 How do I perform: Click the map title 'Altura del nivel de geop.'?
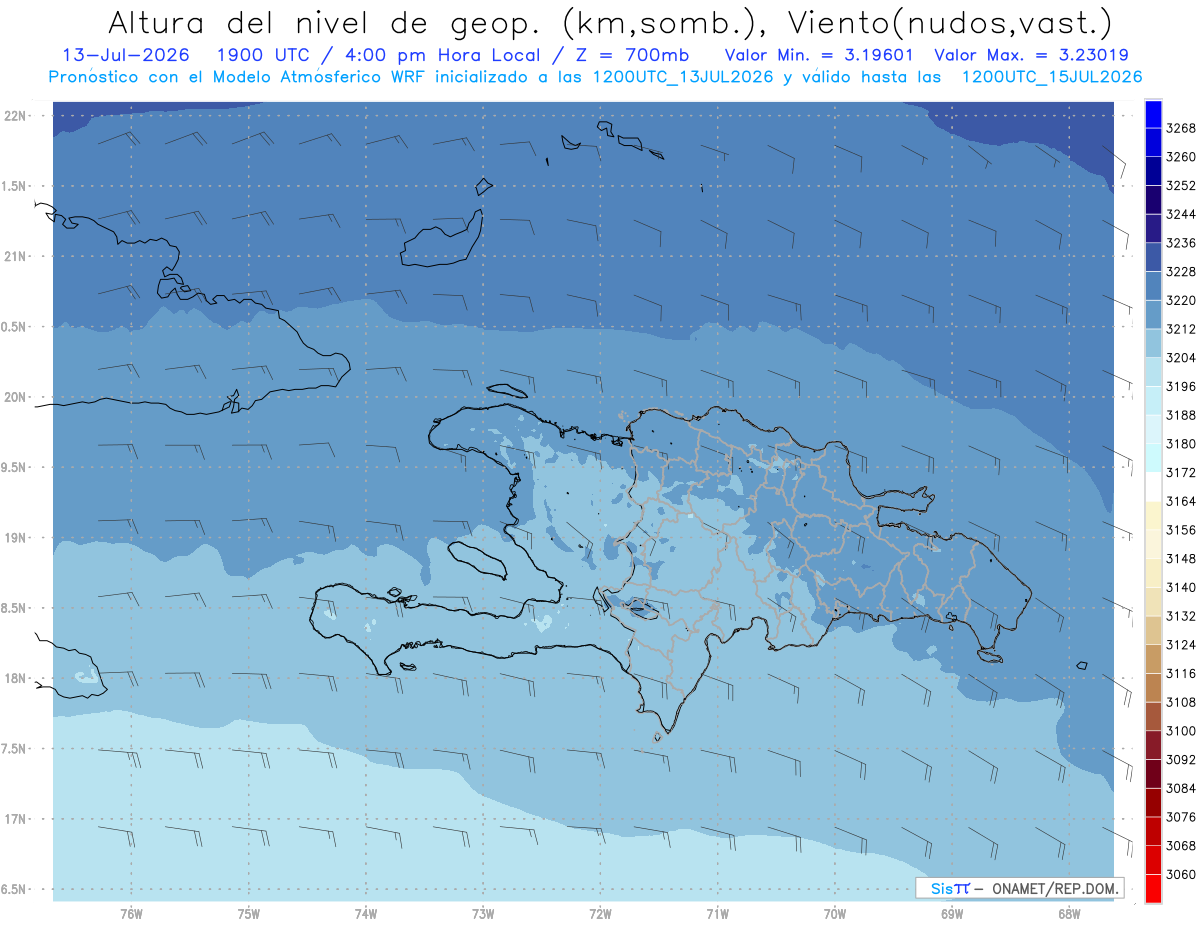[x=326, y=22]
